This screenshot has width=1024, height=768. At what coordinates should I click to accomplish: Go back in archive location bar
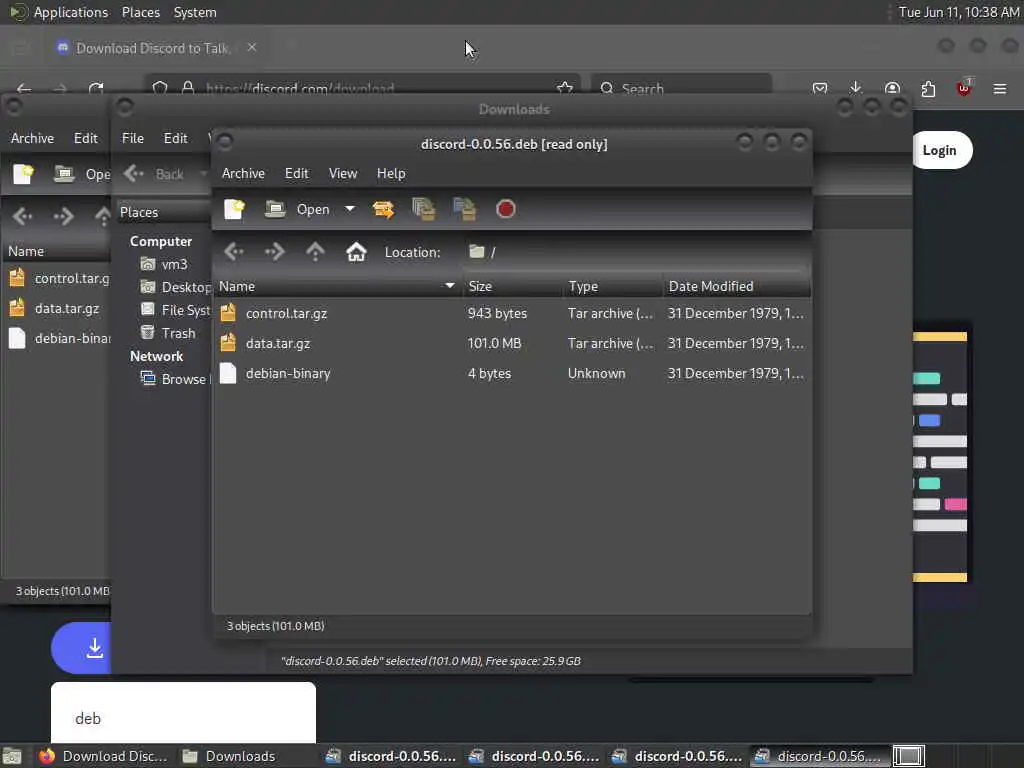pos(234,251)
